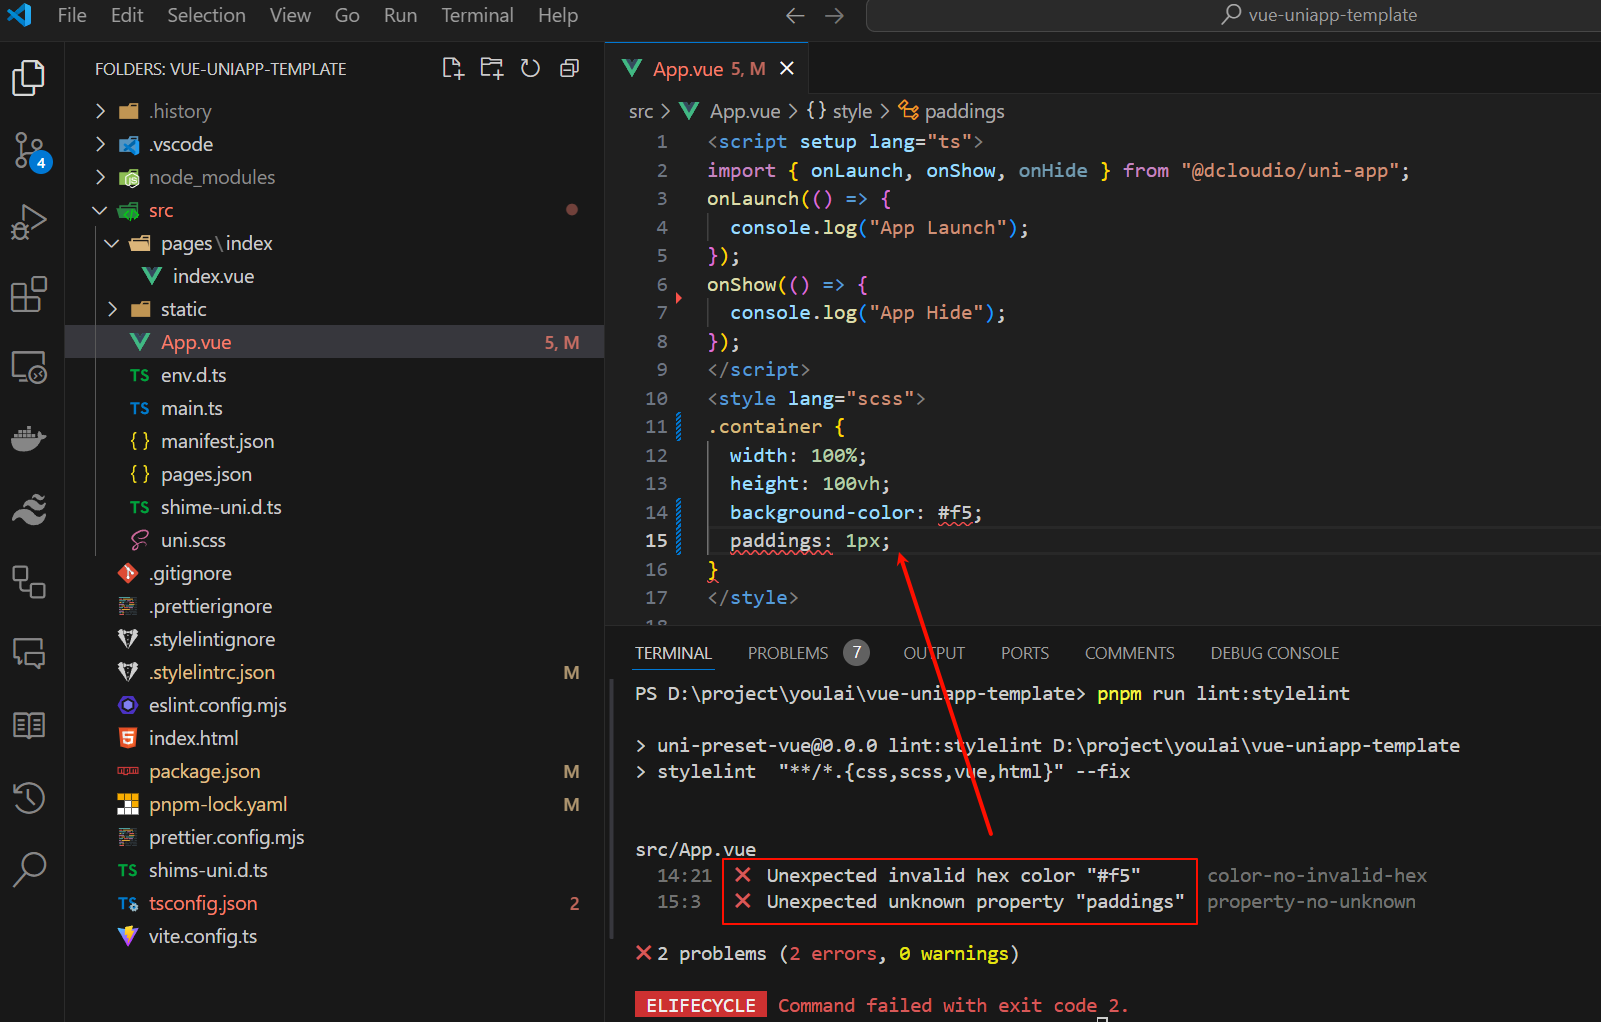
Task: Open the Extensions view
Action: [x=29, y=294]
